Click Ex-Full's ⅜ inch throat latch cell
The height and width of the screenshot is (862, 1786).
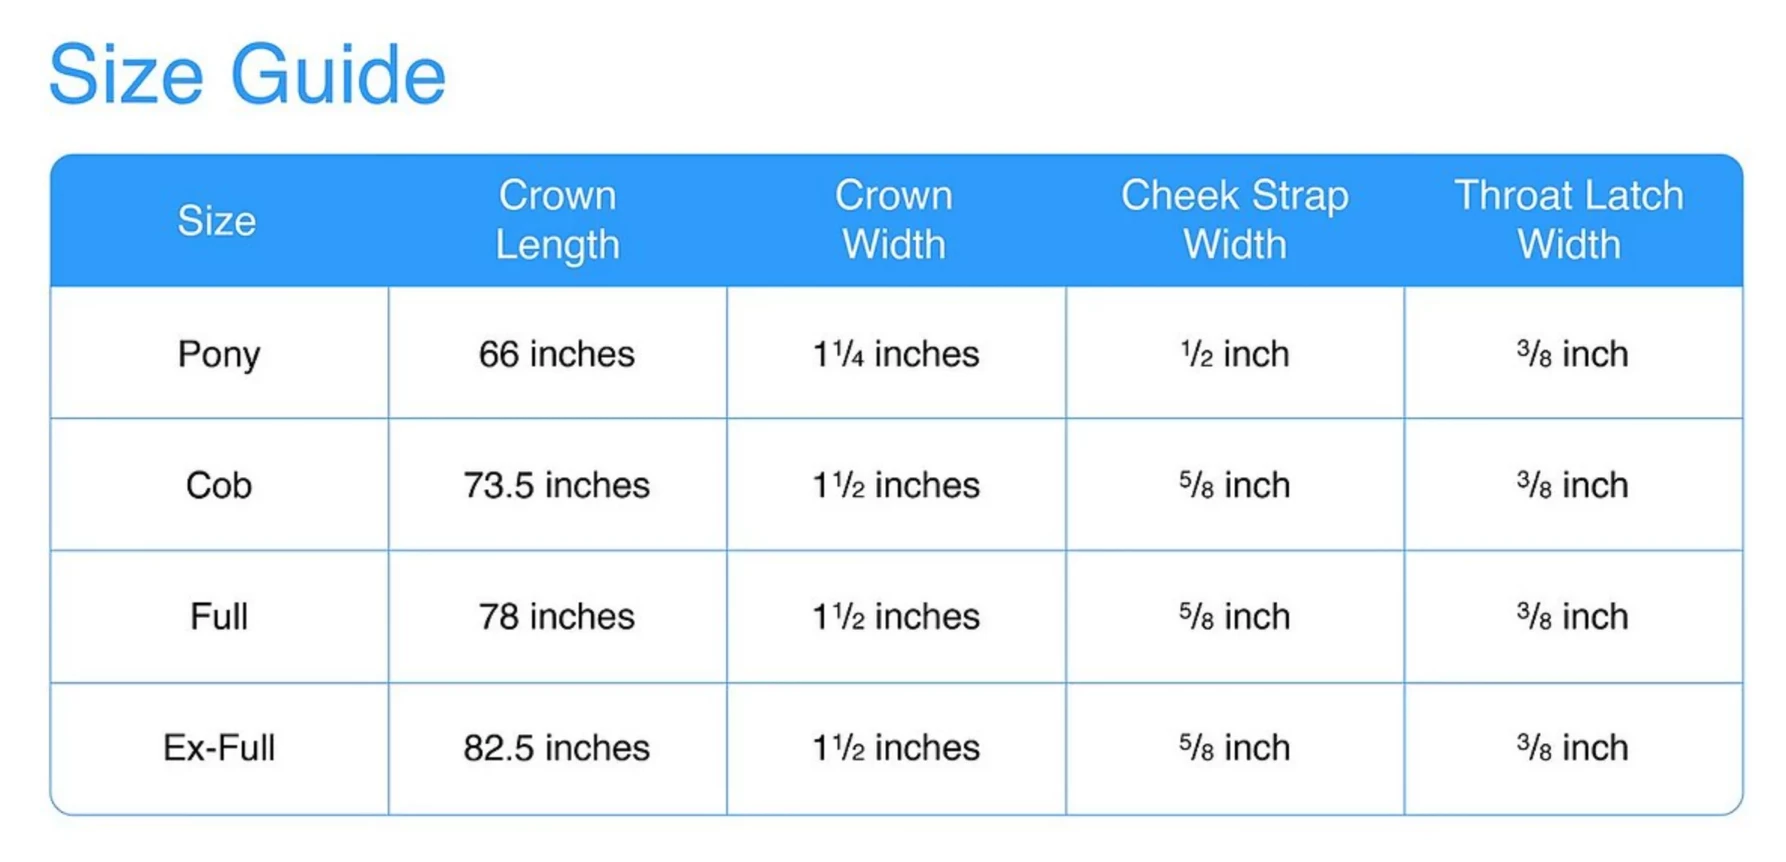1572,748
